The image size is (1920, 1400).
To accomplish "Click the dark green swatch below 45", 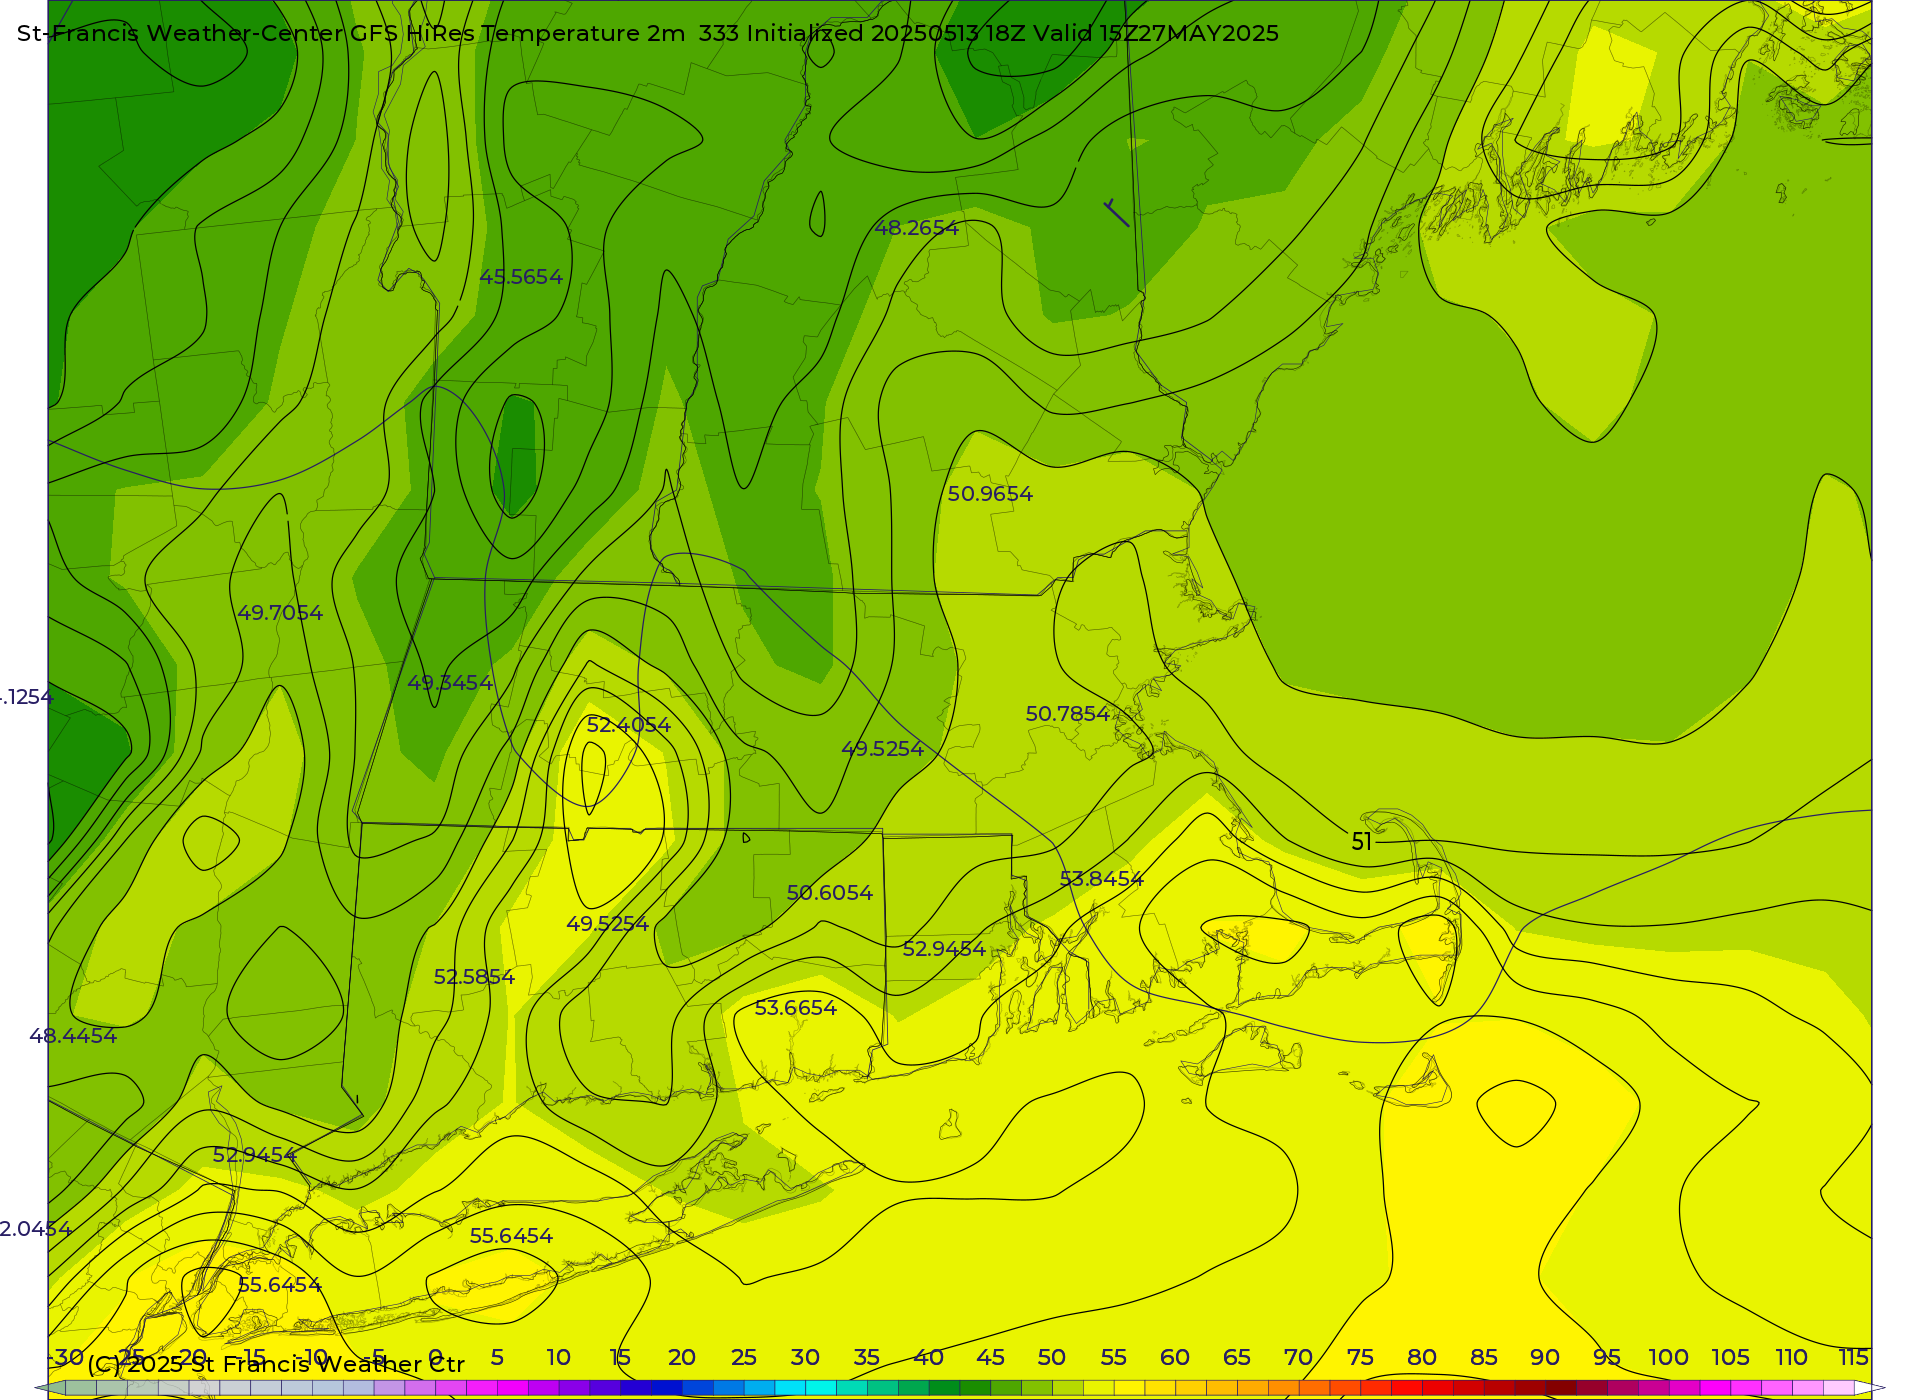I will [975, 1388].
